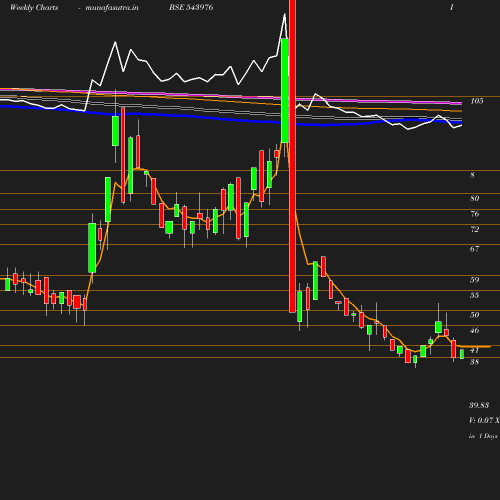Click the 'Weekly Charts' title text
Viewport: 500px width, 500px height.
click(x=34, y=7)
